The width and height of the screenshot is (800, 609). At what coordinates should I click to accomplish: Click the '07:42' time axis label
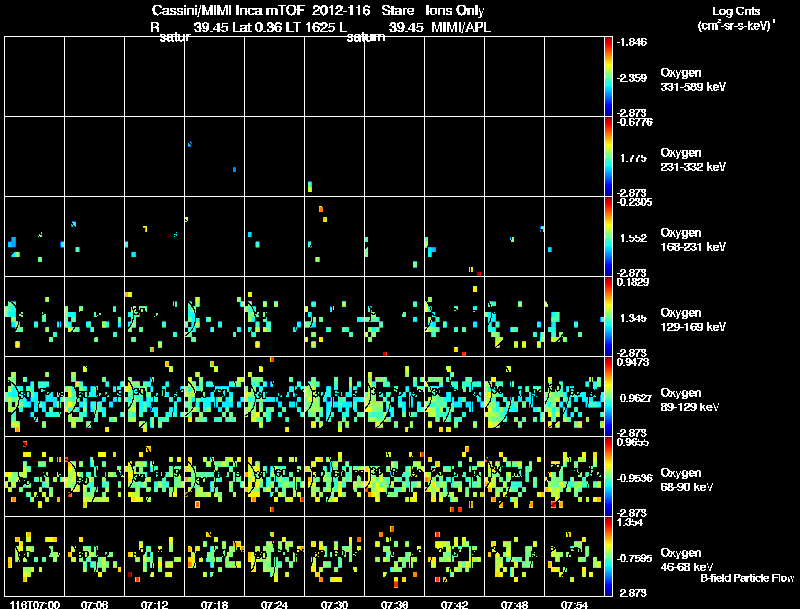(454, 604)
